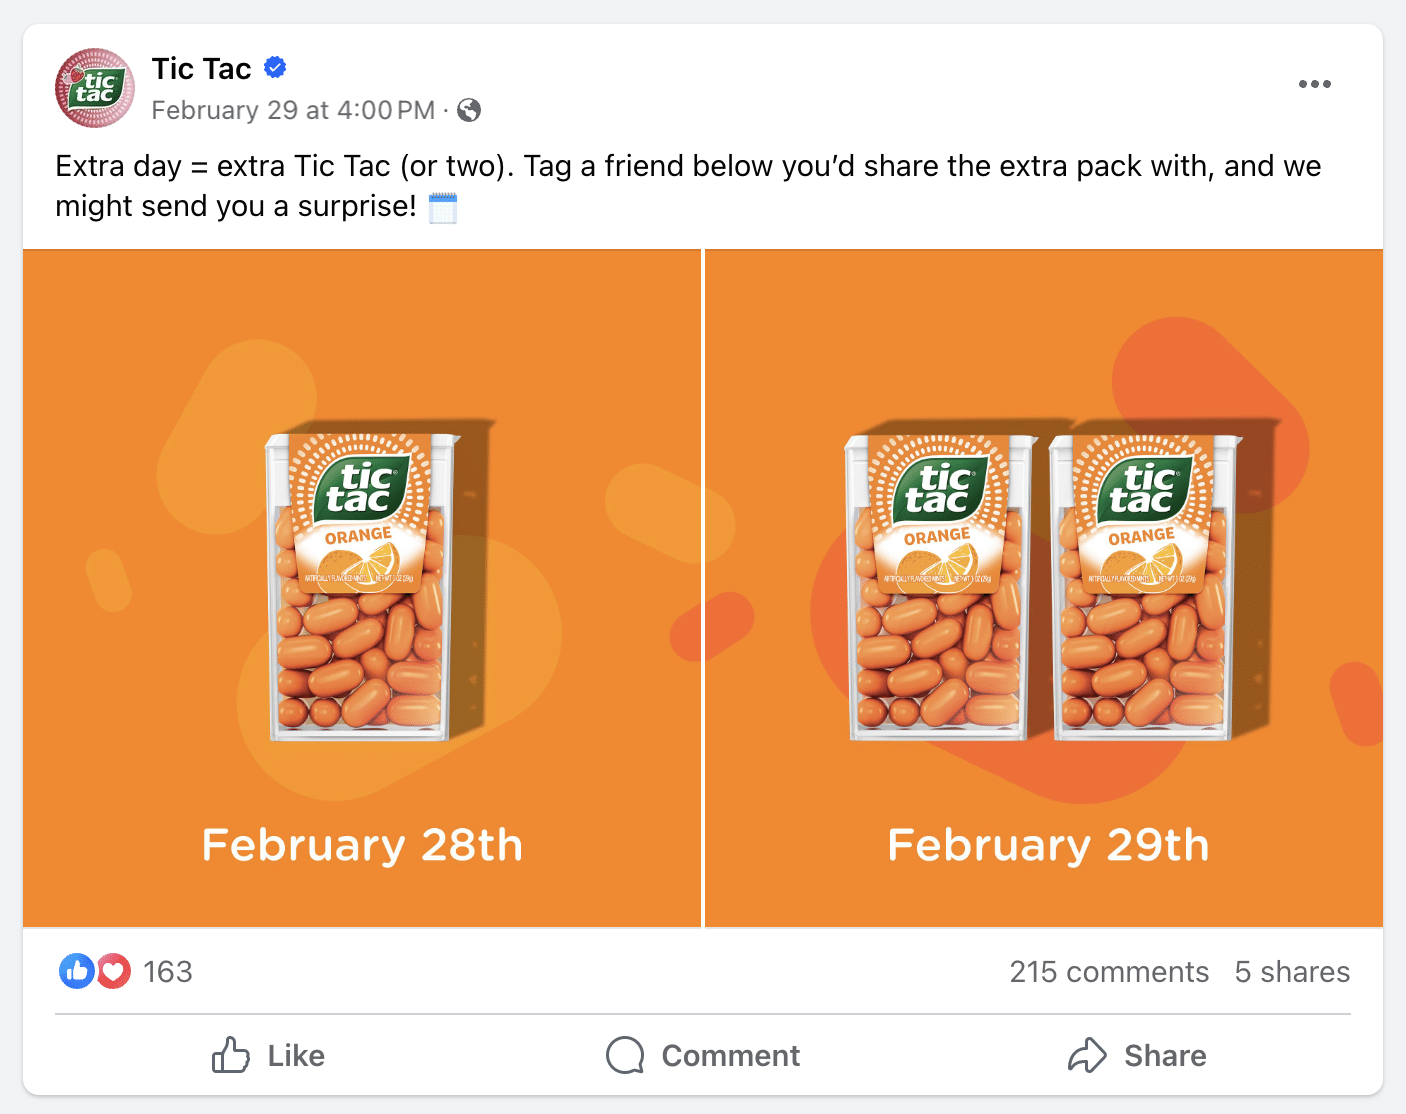Click the calendar emoji in the post text

[443, 208]
